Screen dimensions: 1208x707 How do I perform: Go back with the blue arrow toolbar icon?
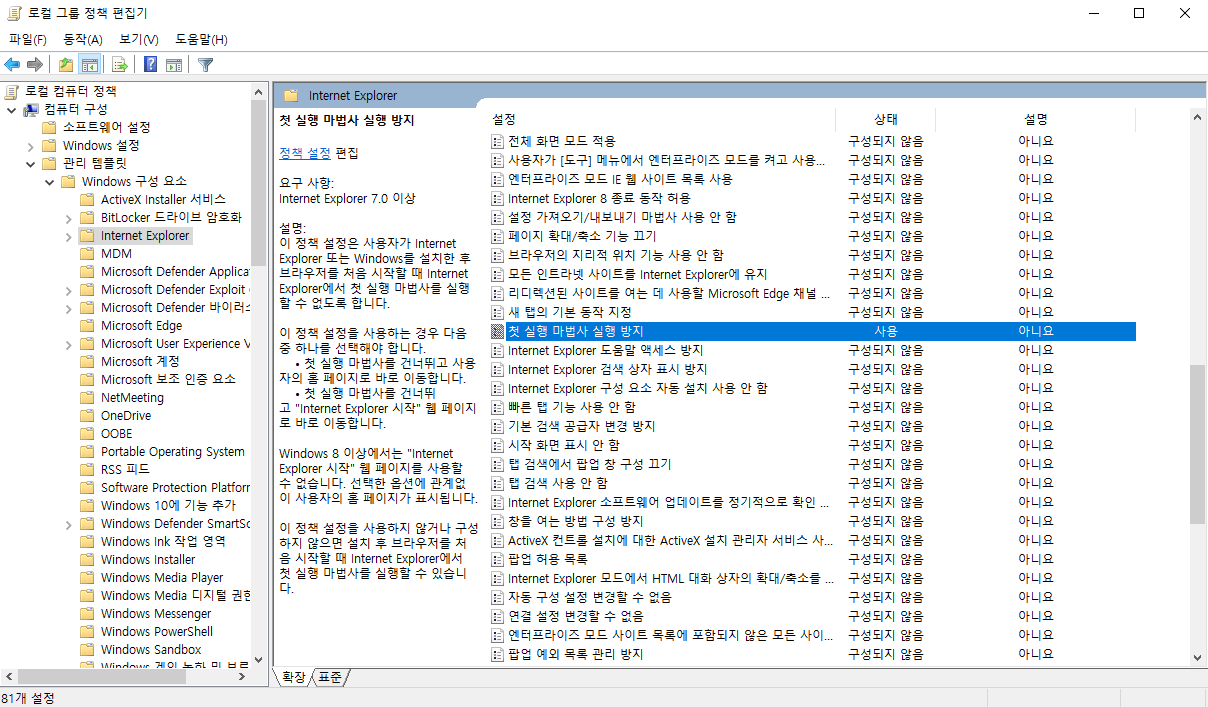click(12, 65)
